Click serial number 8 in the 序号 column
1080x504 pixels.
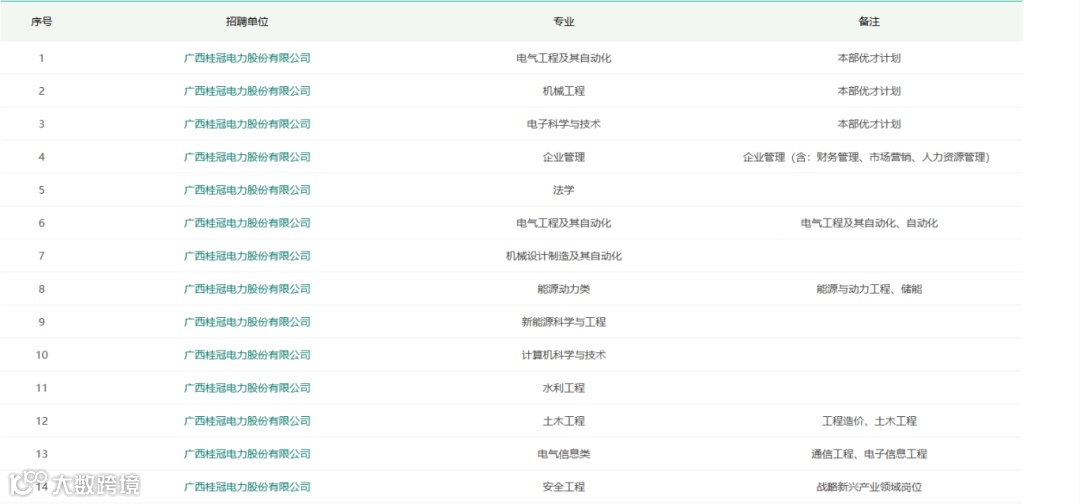pyautogui.click(x=41, y=289)
